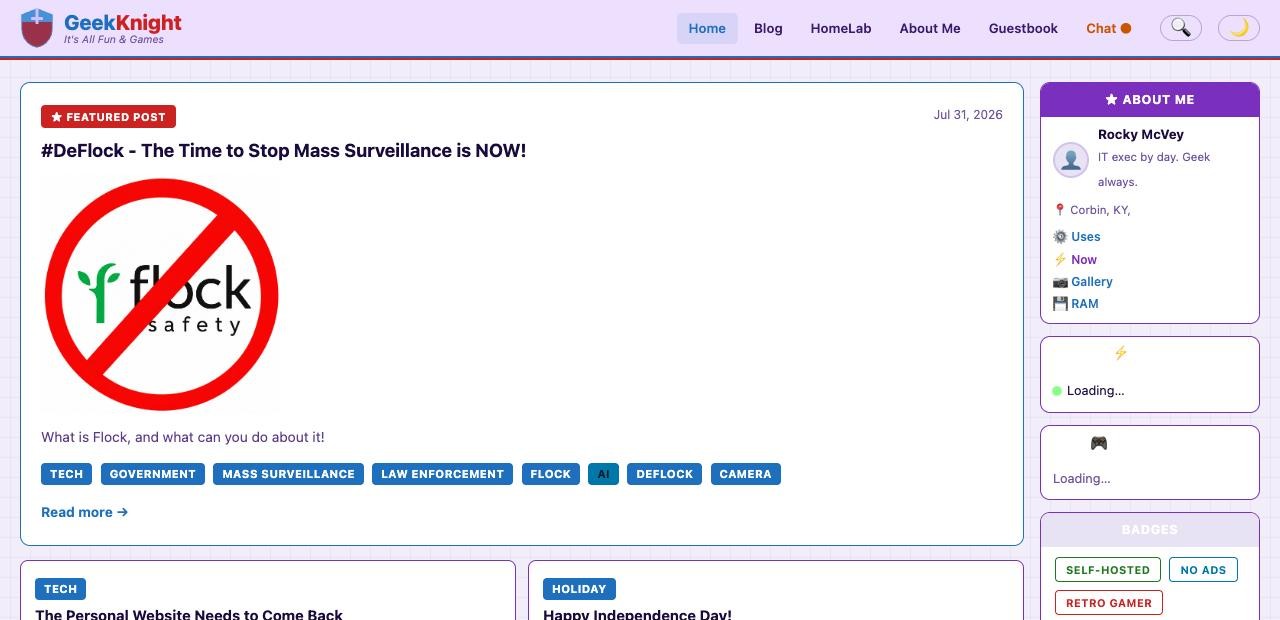Click the orange Chat status dot
Screen dimensions: 1280x620
point(1126,28)
